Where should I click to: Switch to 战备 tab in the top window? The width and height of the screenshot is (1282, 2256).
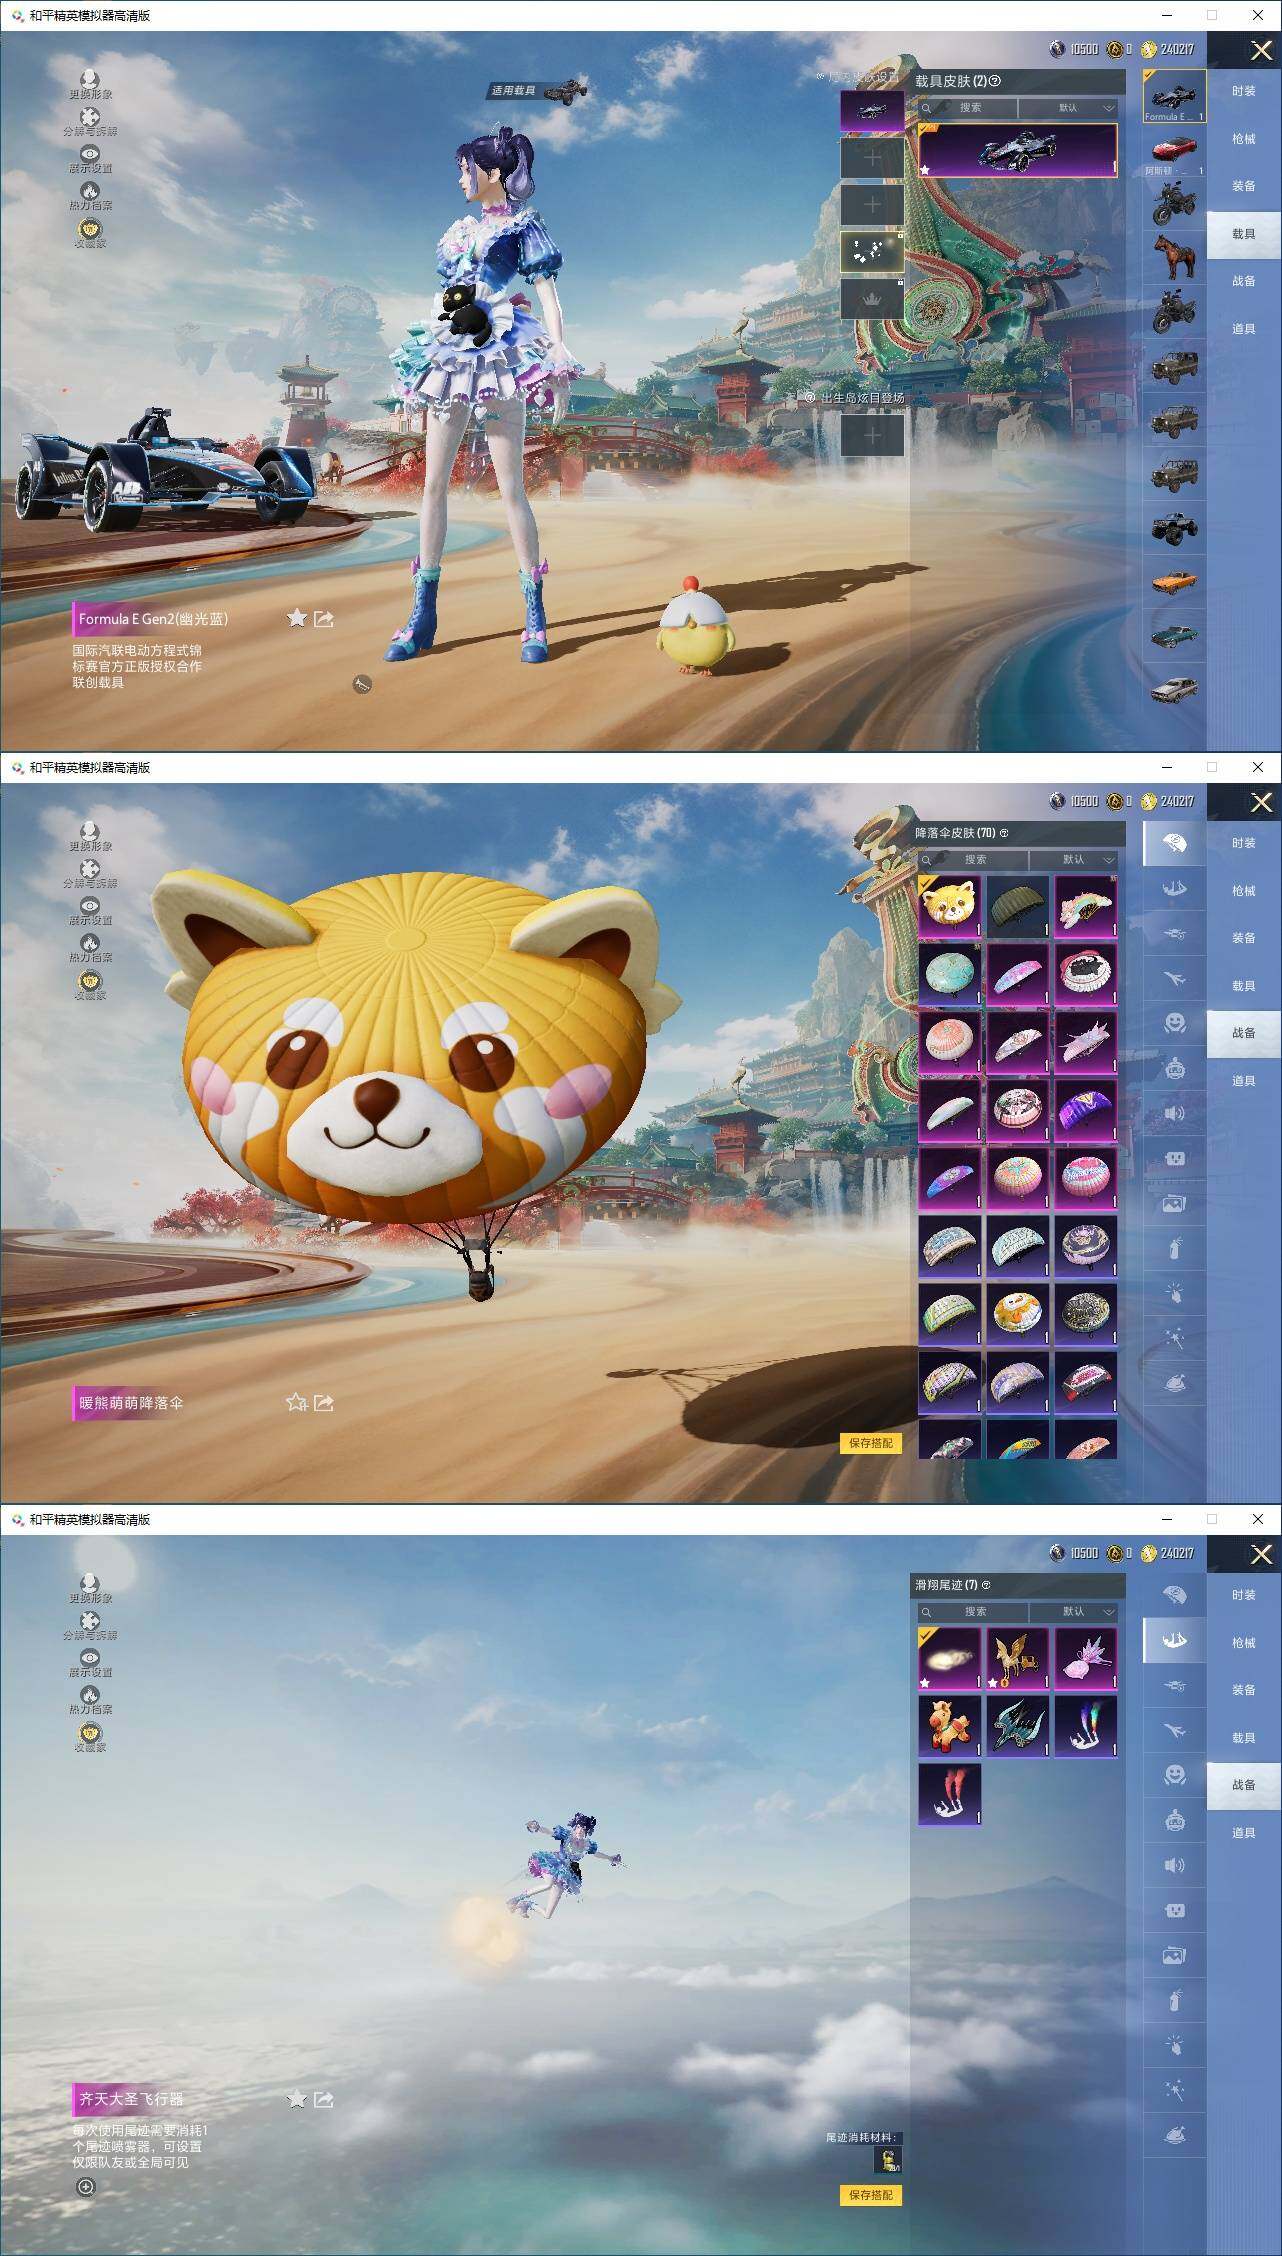[x=1244, y=281]
